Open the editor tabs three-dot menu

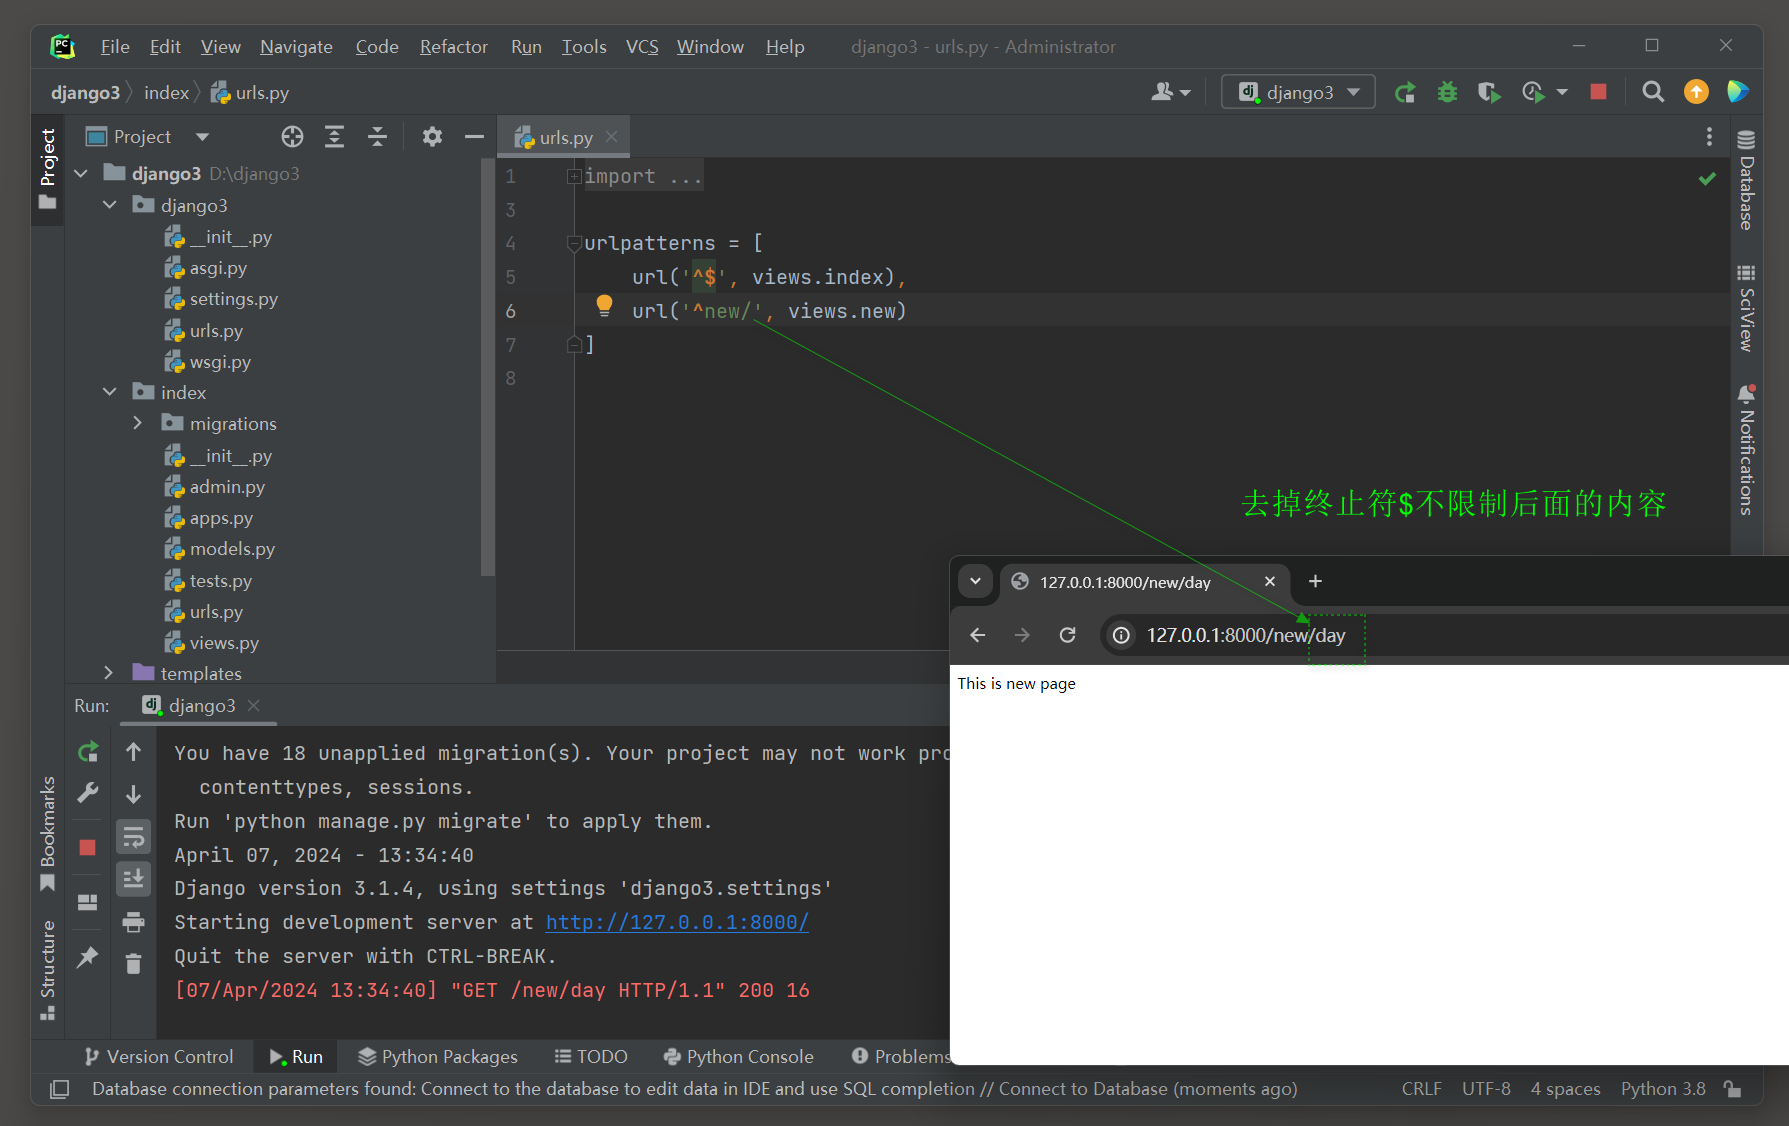point(1709,137)
